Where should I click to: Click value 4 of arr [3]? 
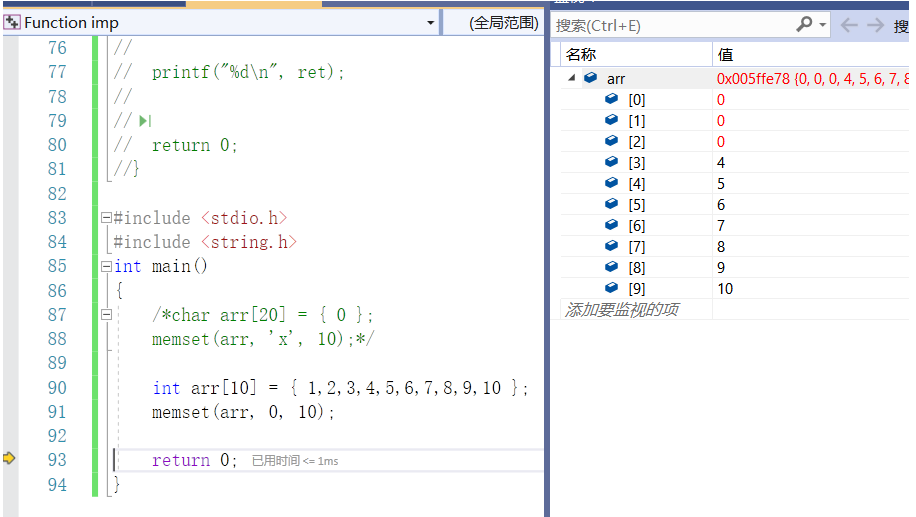click(x=721, y=162)
